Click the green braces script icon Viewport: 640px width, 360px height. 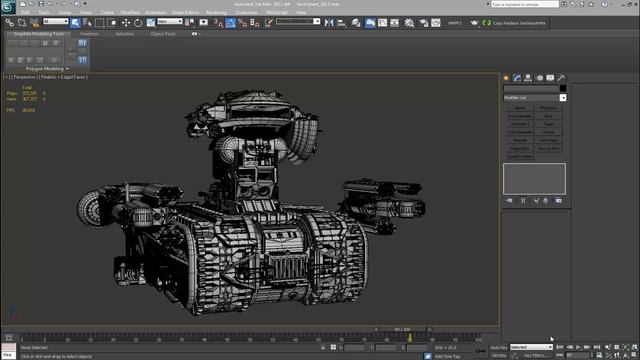pos(487,23)
